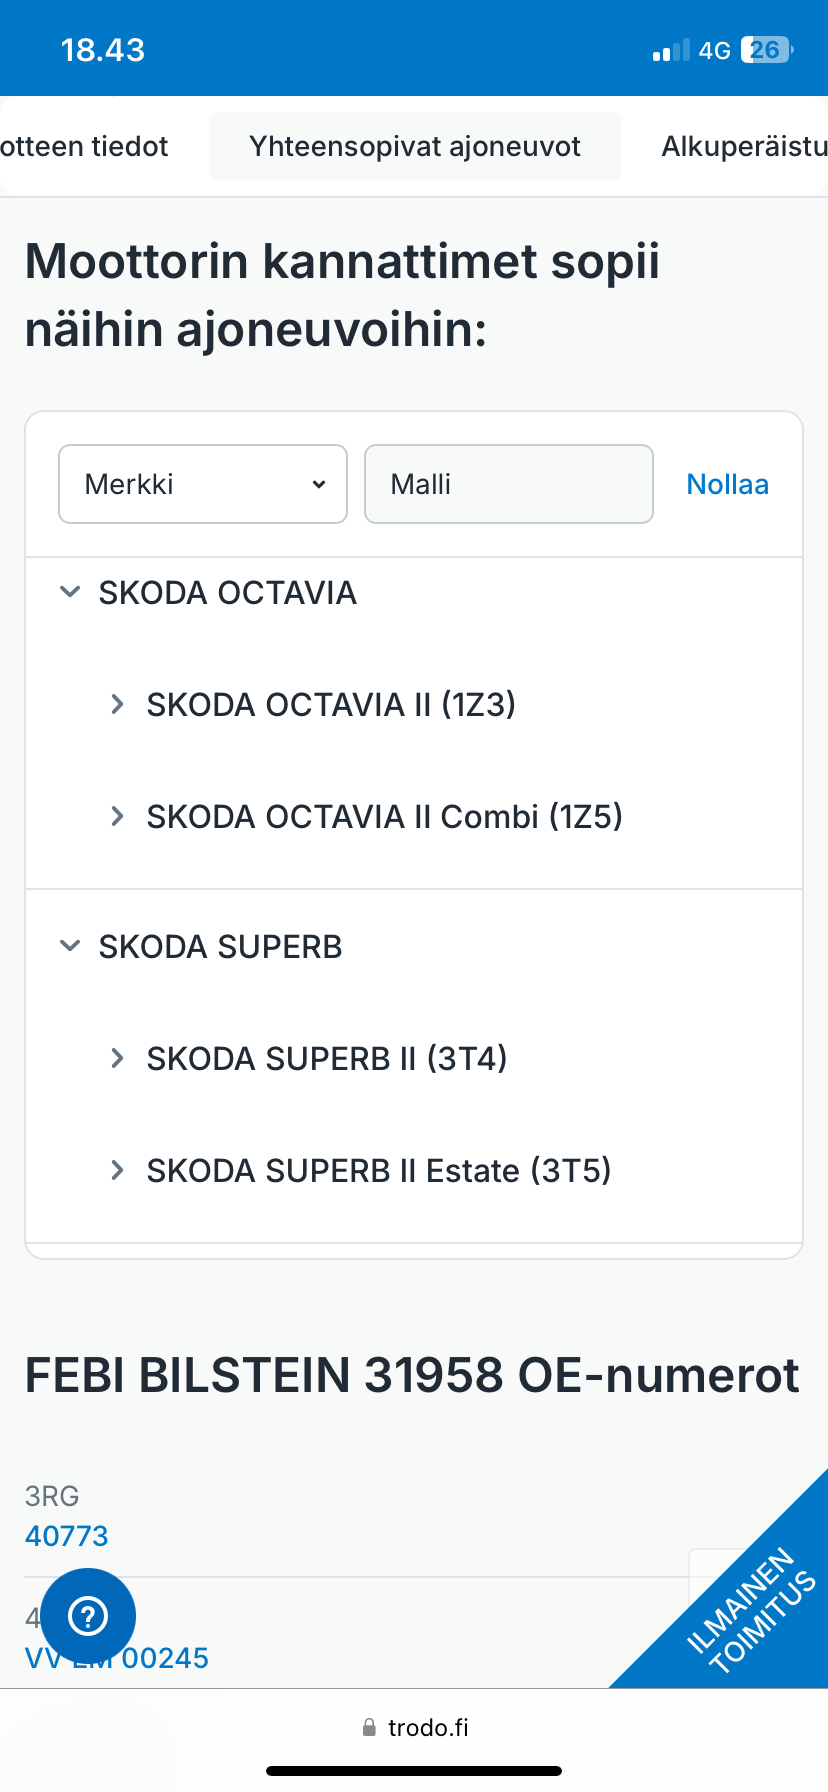Switch to Yhteensopivat ajoneuvot tab
Screen dimensions: 828x1792
(x=415, y=146)
